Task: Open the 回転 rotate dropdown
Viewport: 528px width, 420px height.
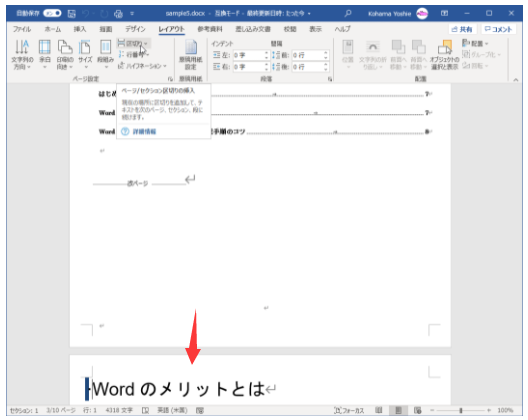Action: click(x=475, y=65)
